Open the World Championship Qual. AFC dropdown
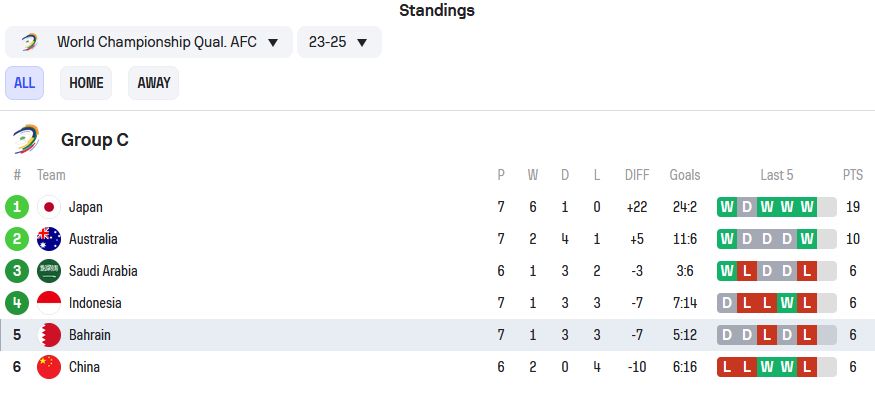 (149, 42)
